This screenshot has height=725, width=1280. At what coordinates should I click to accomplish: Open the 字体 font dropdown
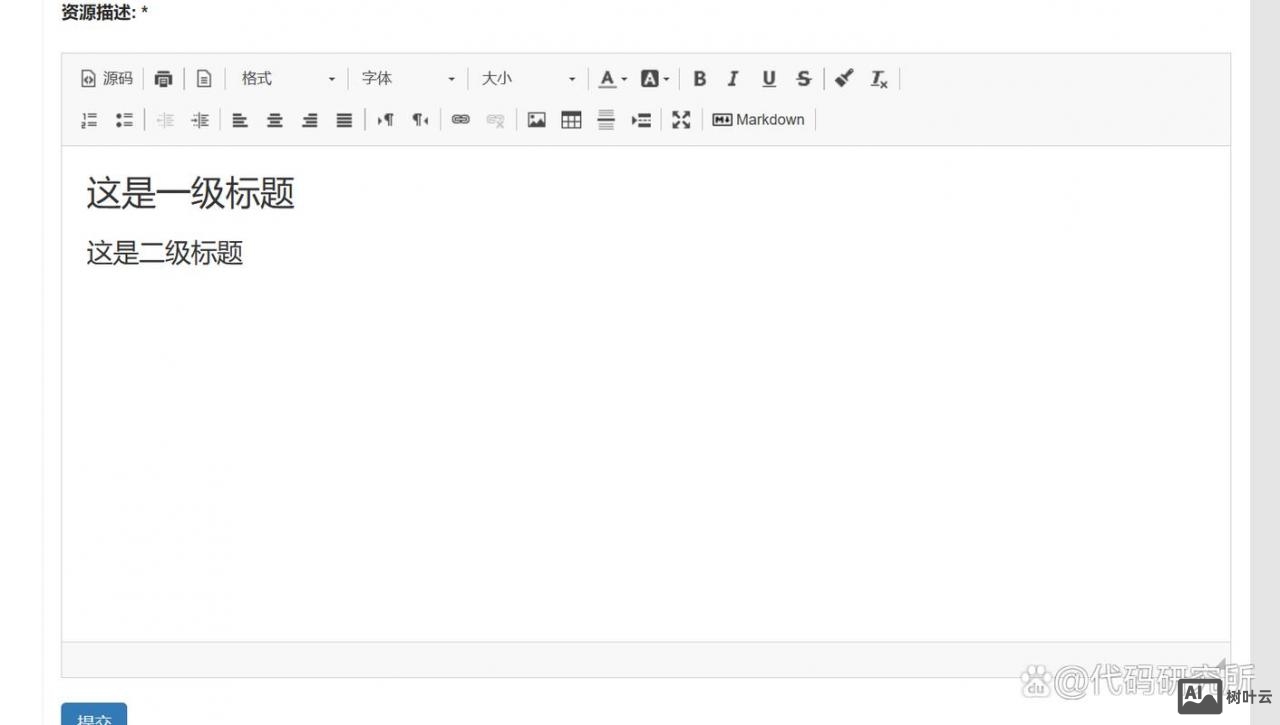coord(408,79)
